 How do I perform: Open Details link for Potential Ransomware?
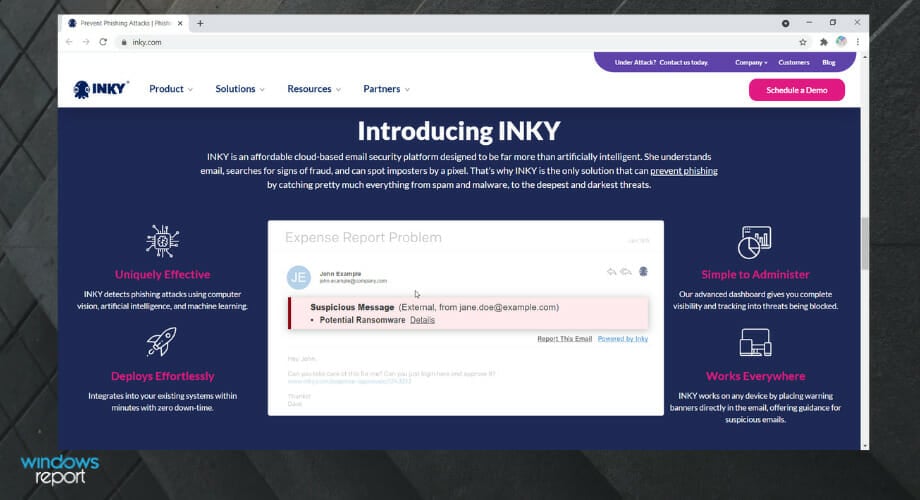(x=422, y=320)
